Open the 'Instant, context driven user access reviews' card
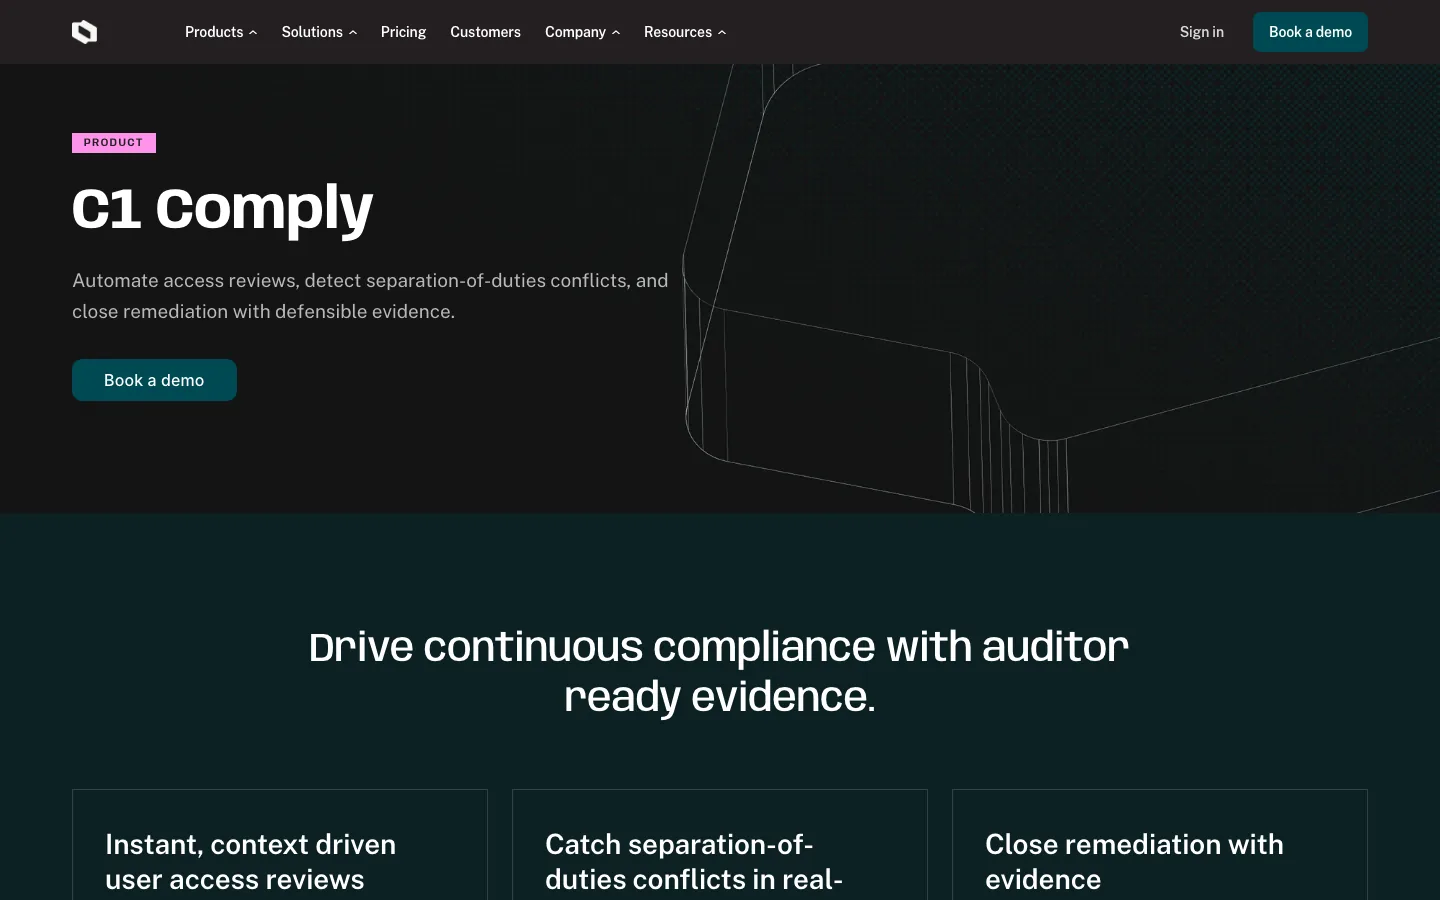The image size is (1440, 900). point(280,845)
